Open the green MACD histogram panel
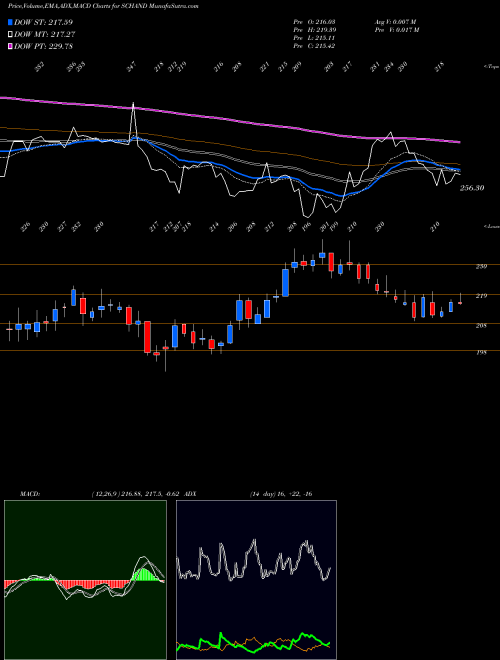This screenshot has width=500, height=660. [85, 580]
